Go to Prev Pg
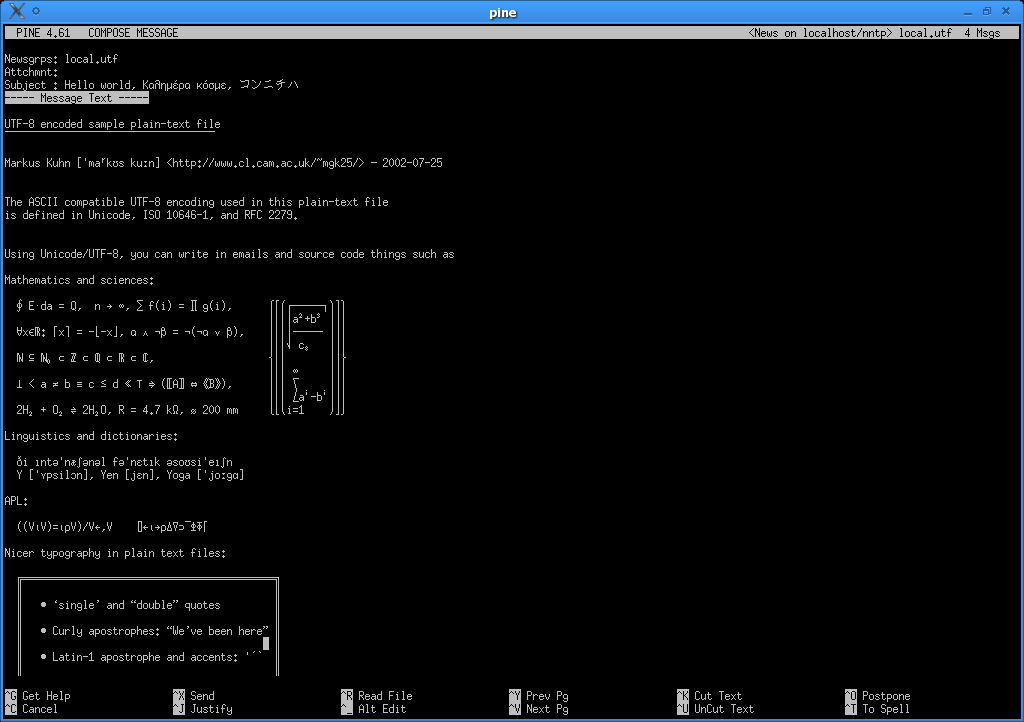Viewport: 1024px width, 722px height. coord(539,696)
